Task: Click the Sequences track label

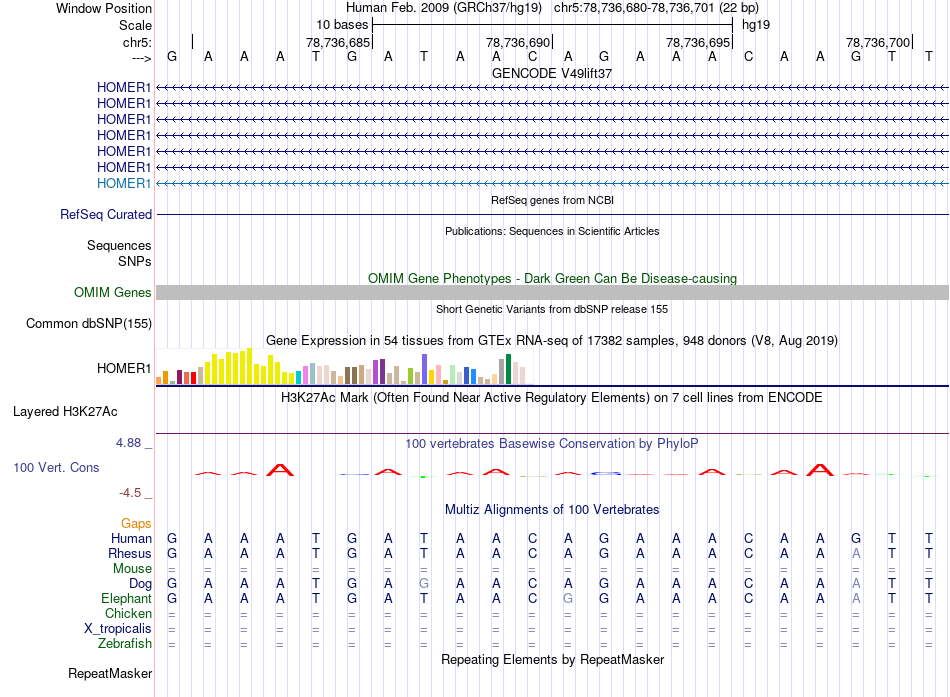Action: pyautogui.click(x=119, y=245)
